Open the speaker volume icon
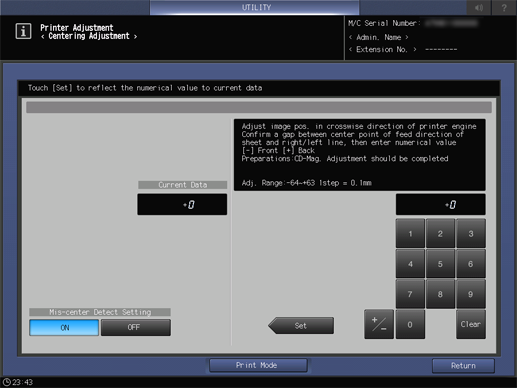This screenshot has width=517, height=388. [479, 7]
